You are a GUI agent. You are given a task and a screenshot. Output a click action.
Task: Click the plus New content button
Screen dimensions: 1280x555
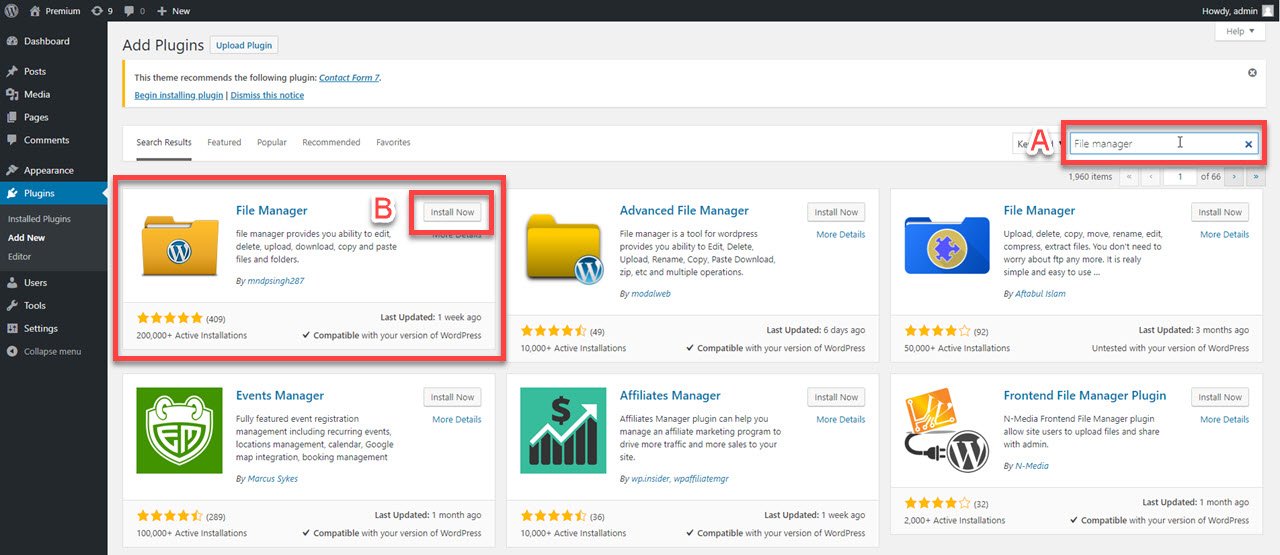[x=173, y=10]
